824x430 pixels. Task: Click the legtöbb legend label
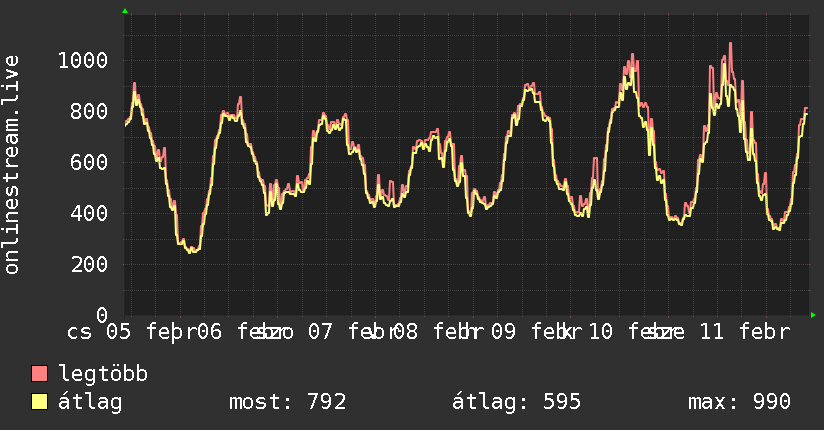(x=103, y=374)
